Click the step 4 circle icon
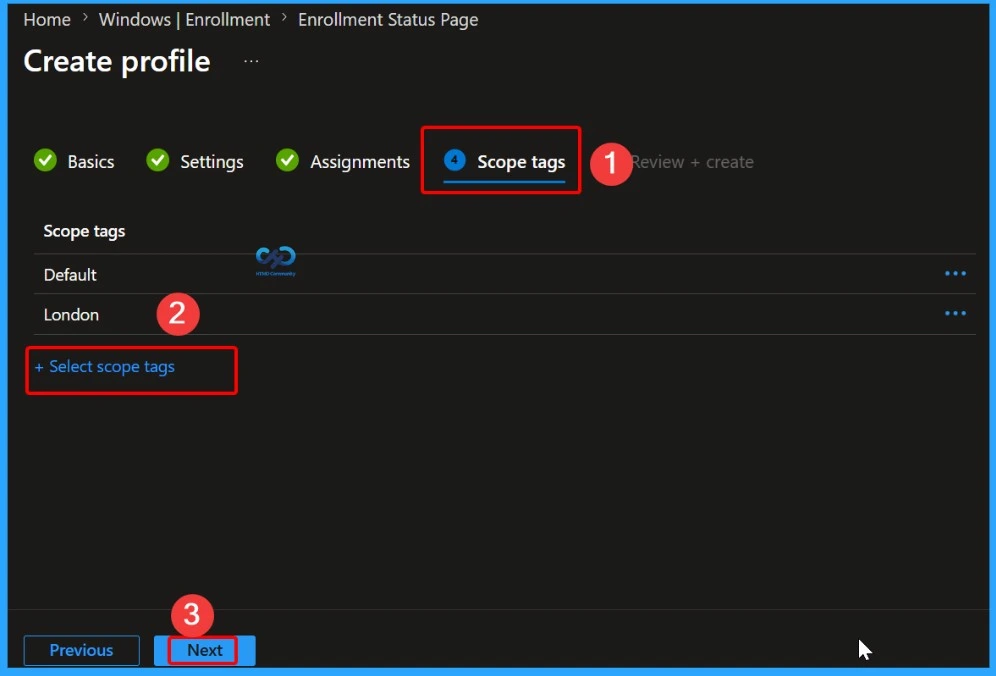This screenshot has width=996, height=676. click(x=454, y=160)
